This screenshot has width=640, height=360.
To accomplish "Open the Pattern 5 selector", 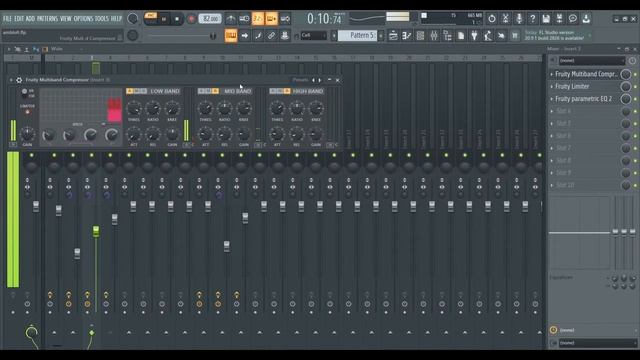I will click(x=358, y=36).
